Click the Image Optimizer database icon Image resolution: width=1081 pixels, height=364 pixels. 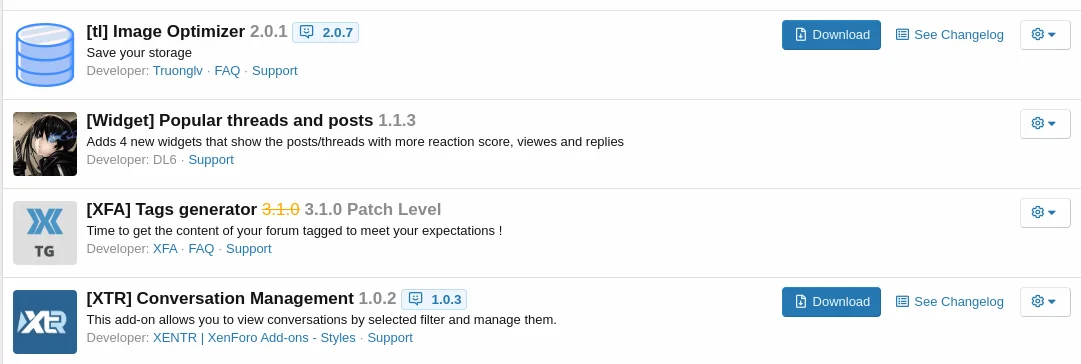coord(45,54)
